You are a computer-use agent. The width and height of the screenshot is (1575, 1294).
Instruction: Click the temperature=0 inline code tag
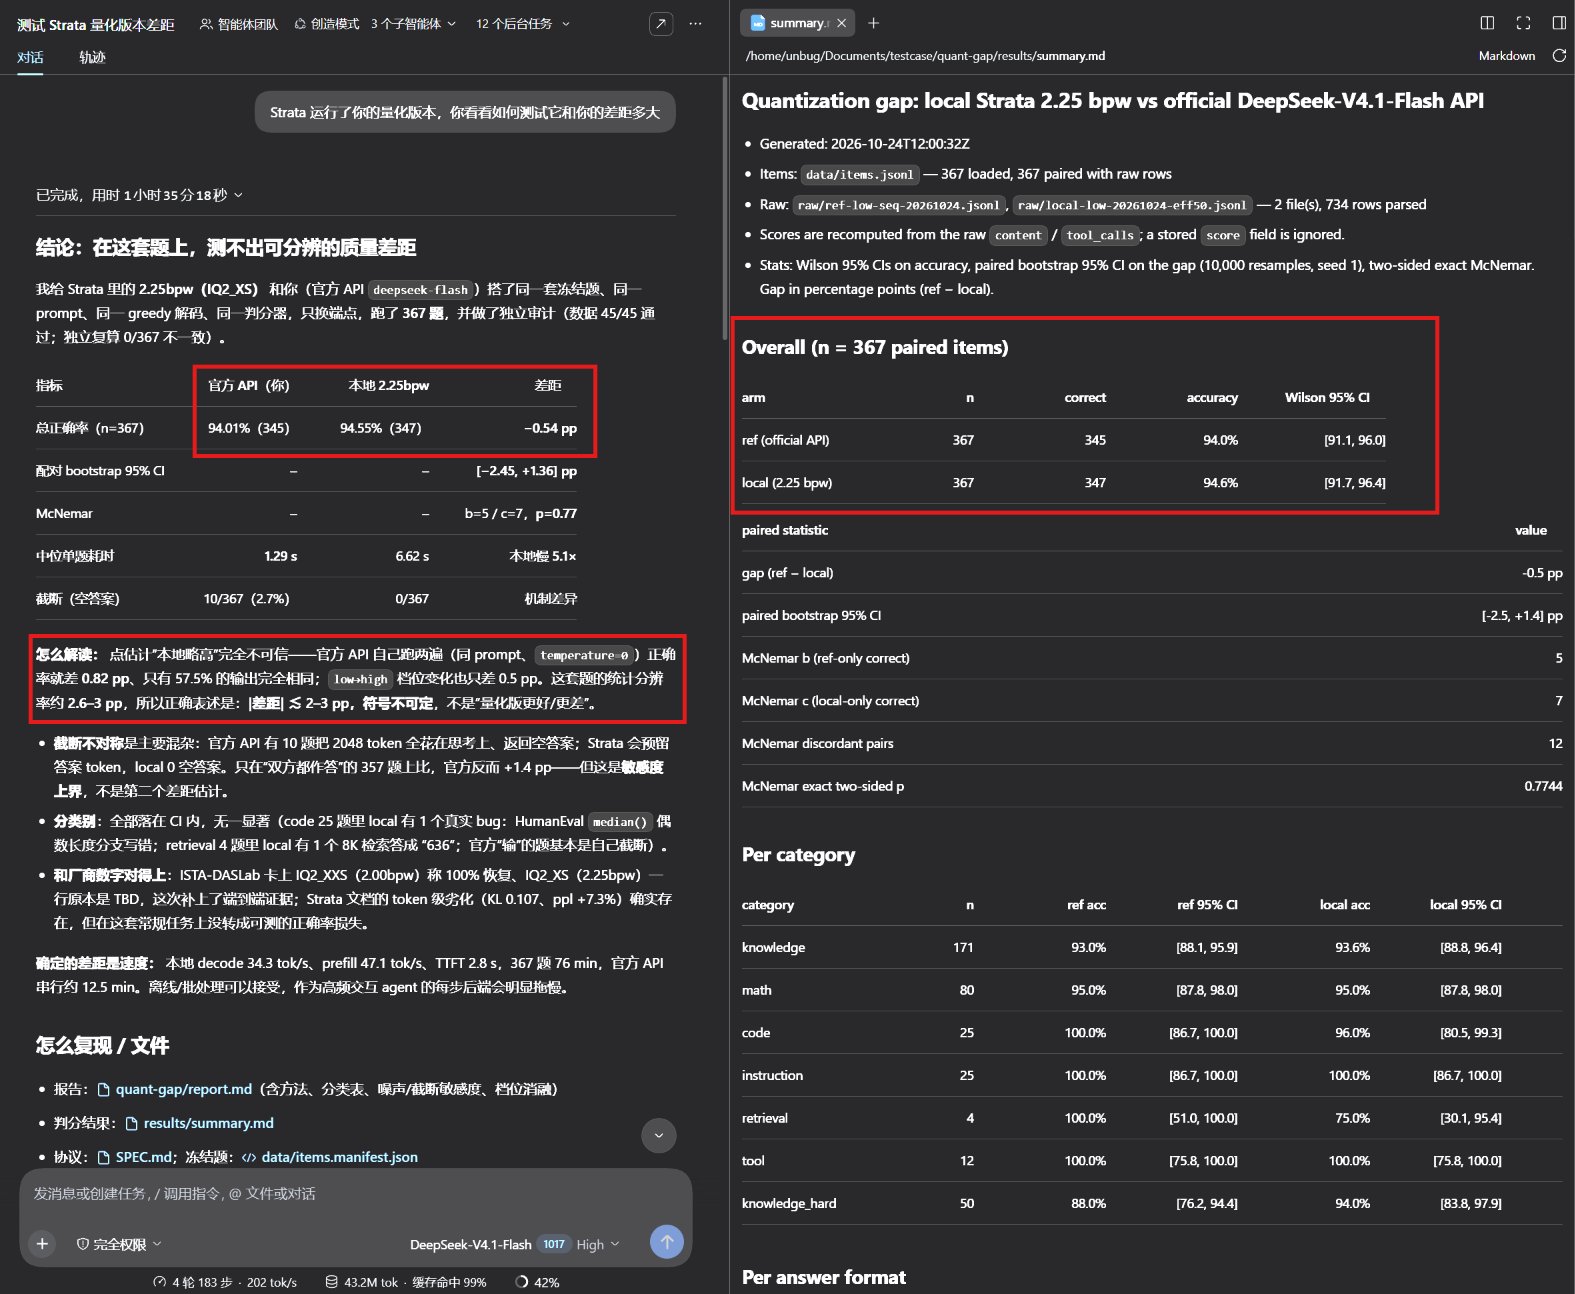pyautogui.click(x=584, y=655)
